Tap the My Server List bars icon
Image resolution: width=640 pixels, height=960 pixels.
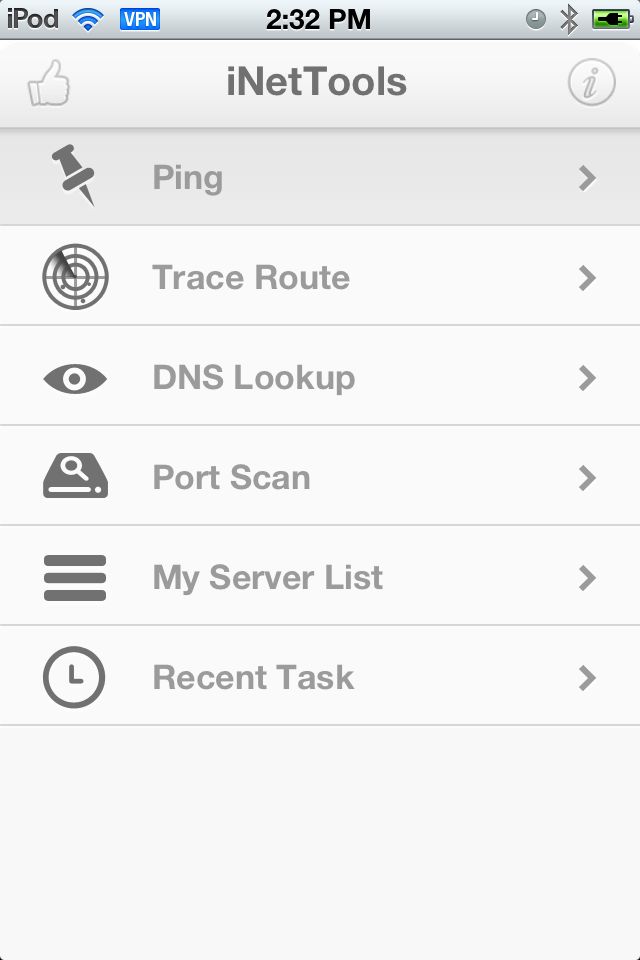75,577
